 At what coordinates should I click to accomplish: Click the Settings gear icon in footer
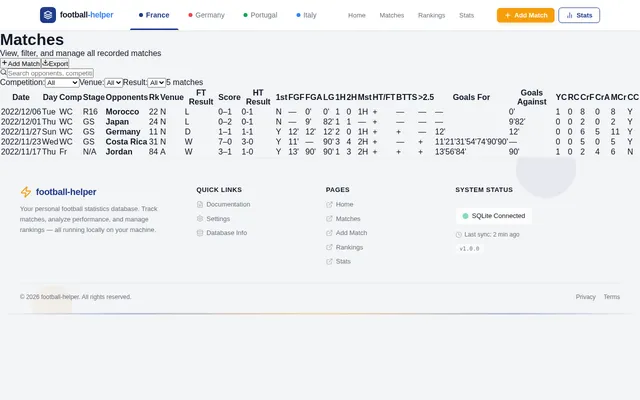[x=200, y=219]
